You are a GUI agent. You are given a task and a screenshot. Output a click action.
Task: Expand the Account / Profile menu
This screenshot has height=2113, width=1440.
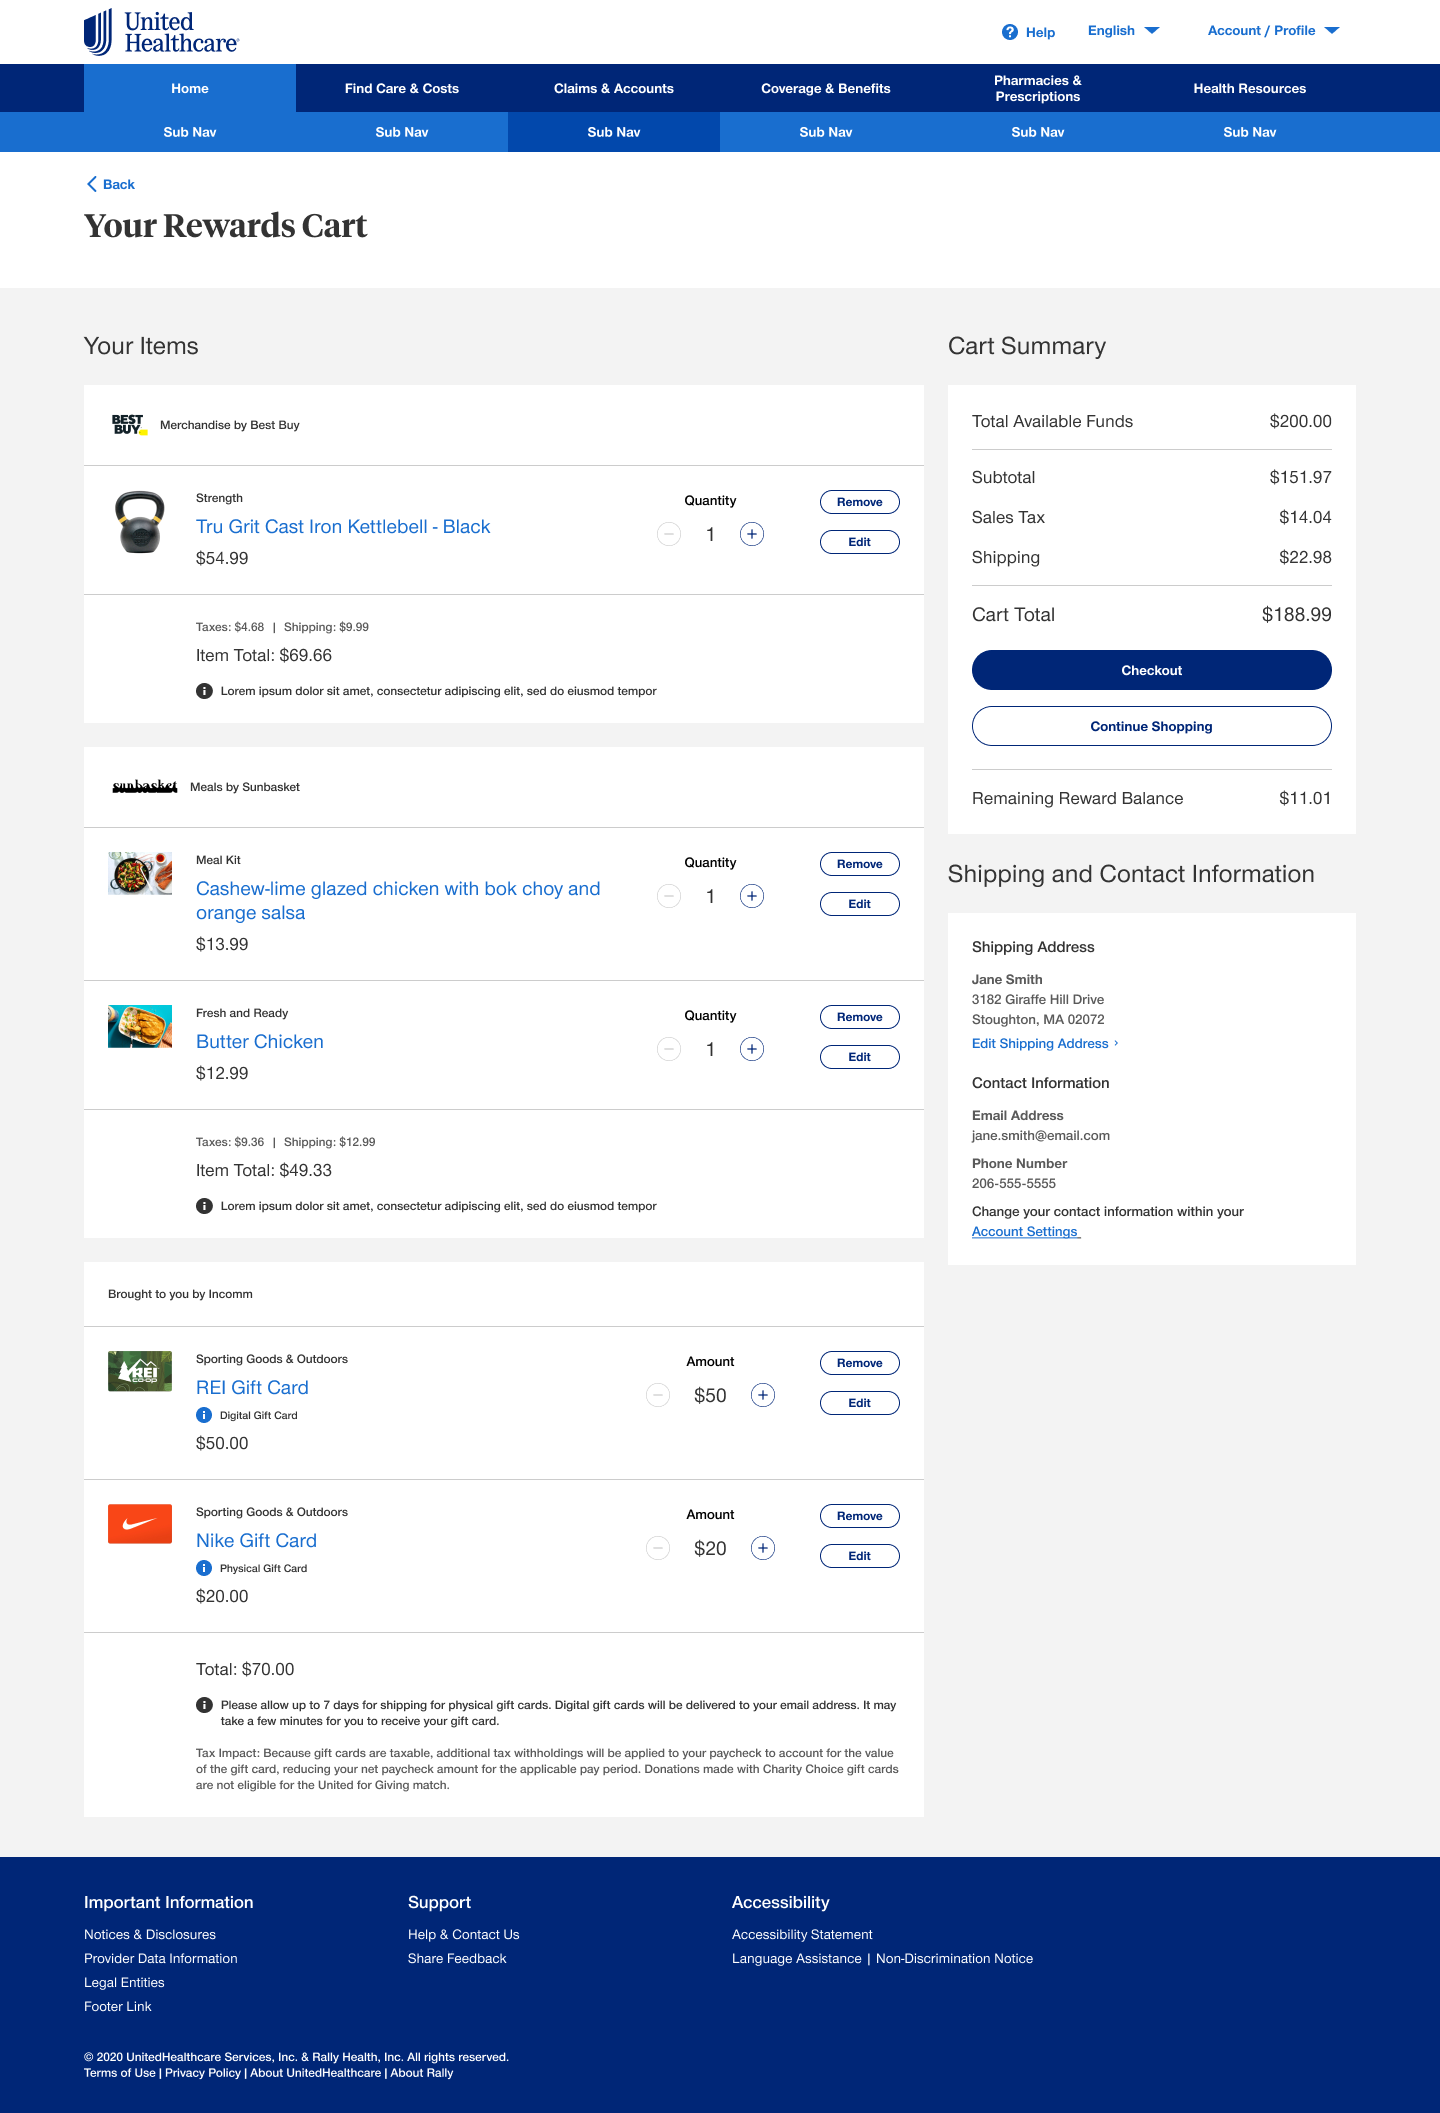1273,31
